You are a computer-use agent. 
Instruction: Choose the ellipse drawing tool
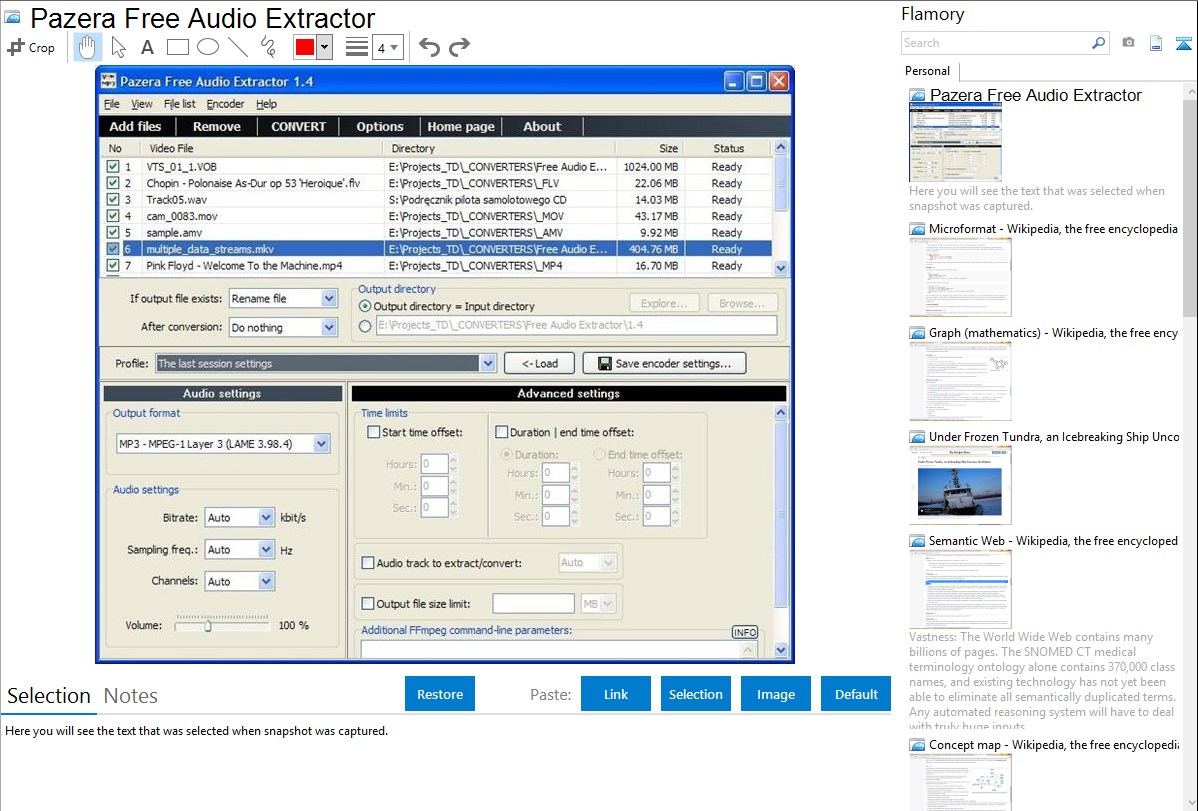coord(208,47)
